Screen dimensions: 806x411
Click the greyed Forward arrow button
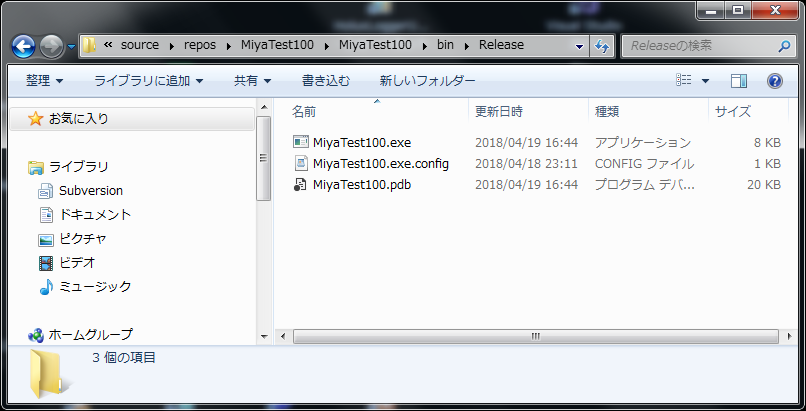click(x=51, y=46)
